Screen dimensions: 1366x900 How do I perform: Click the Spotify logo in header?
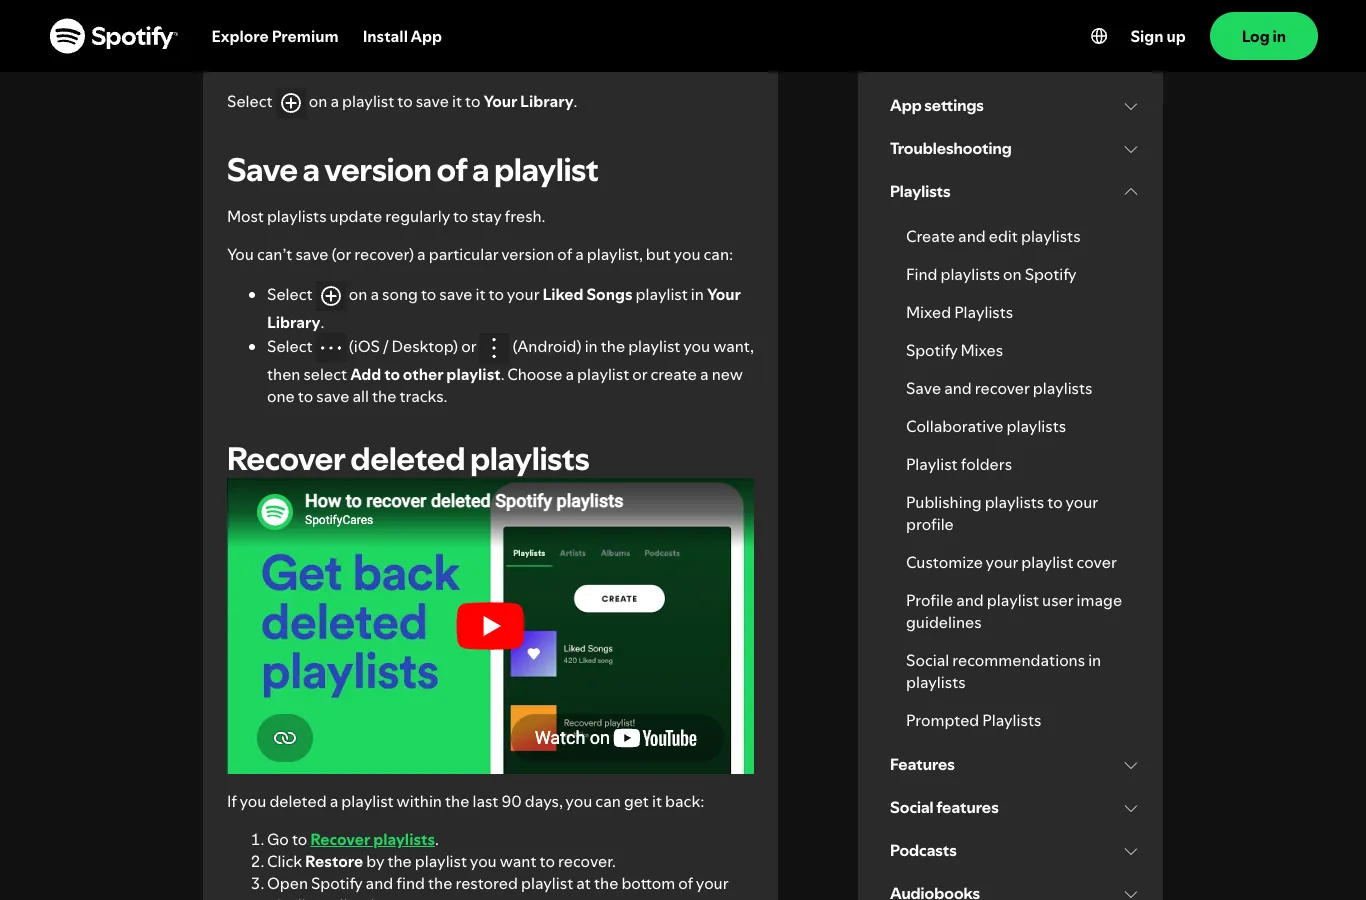(x=114, y=36)
